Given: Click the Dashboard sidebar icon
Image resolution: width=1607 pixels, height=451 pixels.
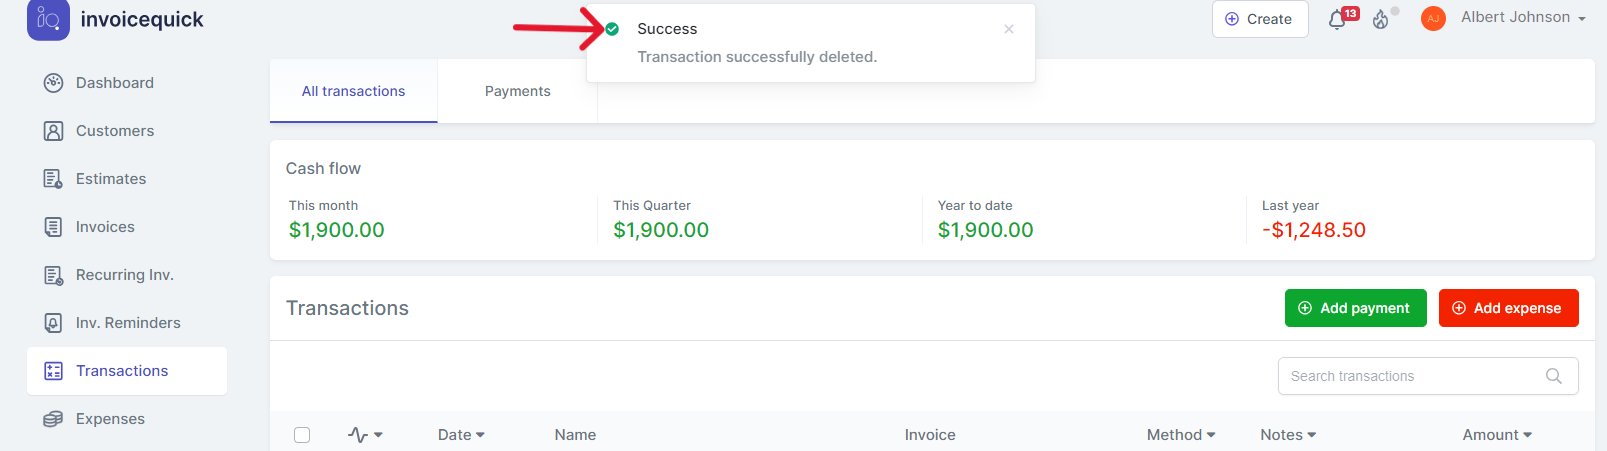Looking at the screenshot, I should coord(53,83).
